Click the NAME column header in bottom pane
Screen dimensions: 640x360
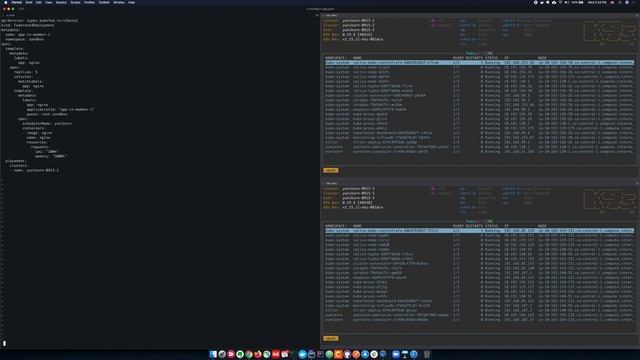[x=357, y=226]
